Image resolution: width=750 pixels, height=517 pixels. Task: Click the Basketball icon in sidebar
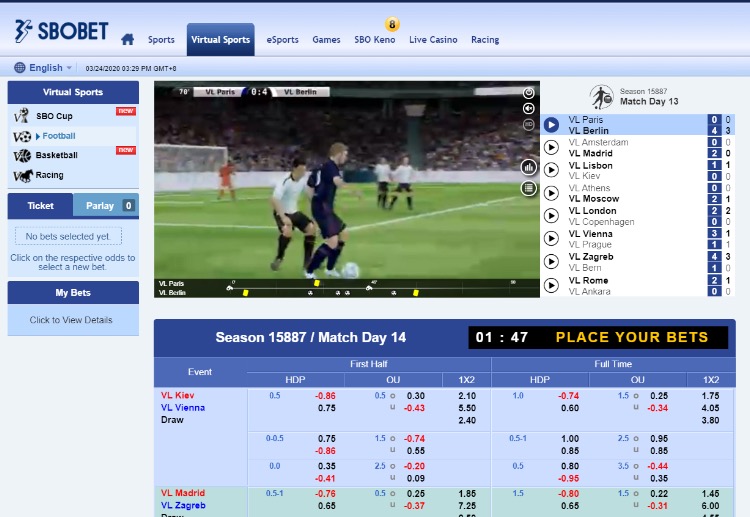click(22, 155)
